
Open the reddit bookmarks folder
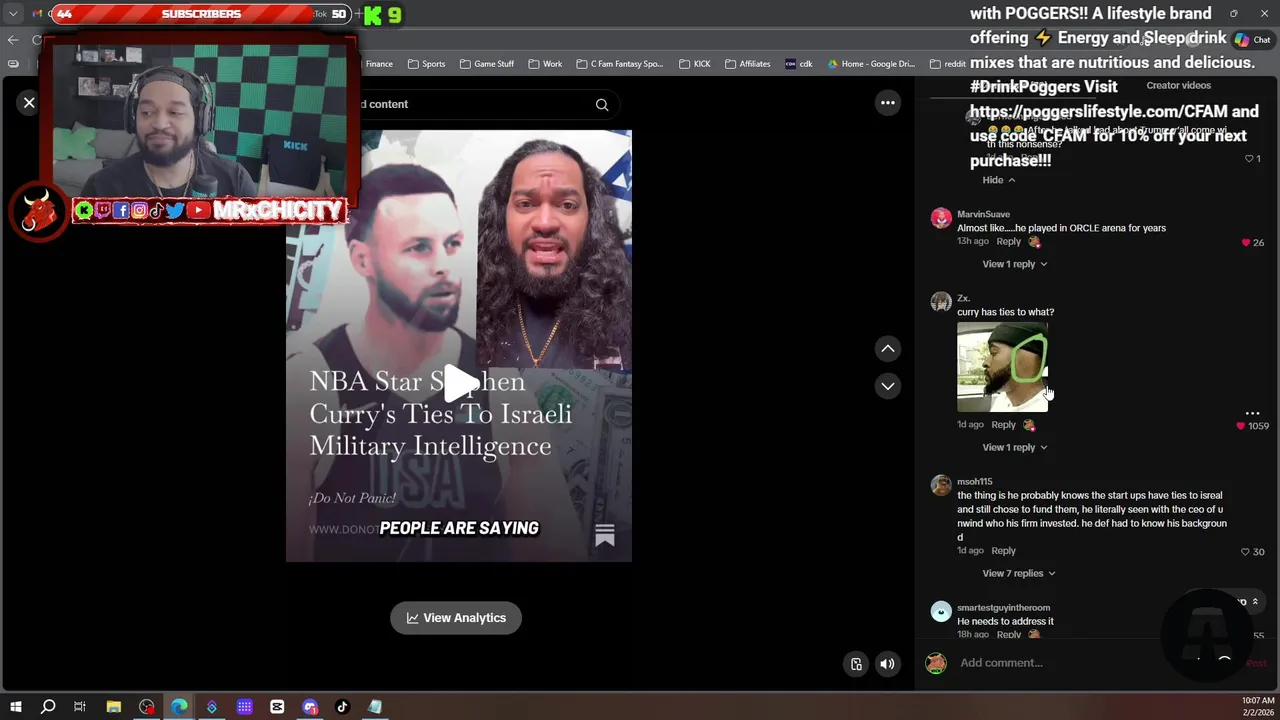pos(948,64)
